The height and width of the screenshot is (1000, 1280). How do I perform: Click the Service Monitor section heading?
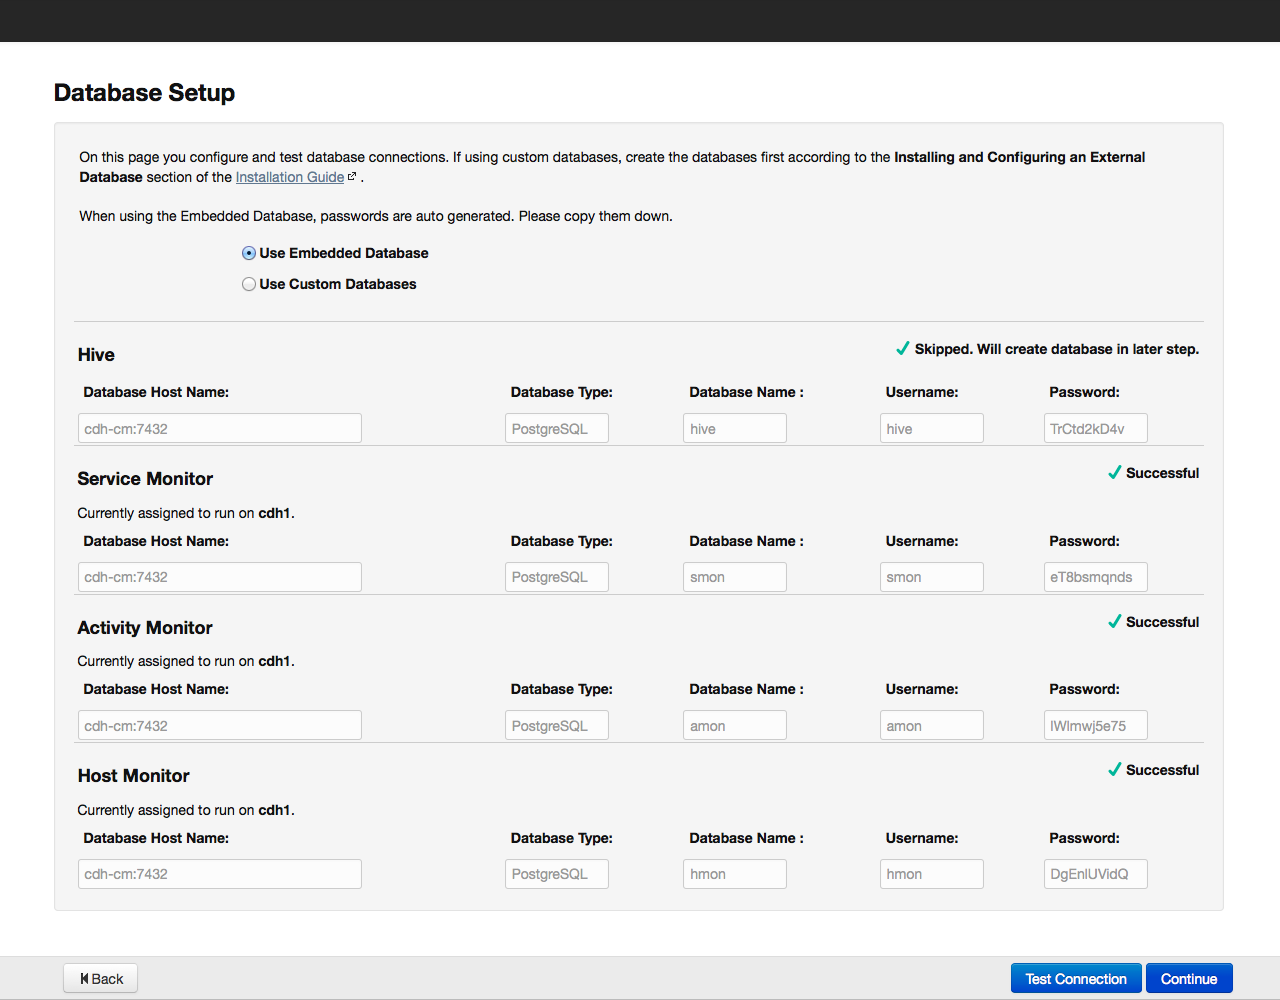coord(145,479)
